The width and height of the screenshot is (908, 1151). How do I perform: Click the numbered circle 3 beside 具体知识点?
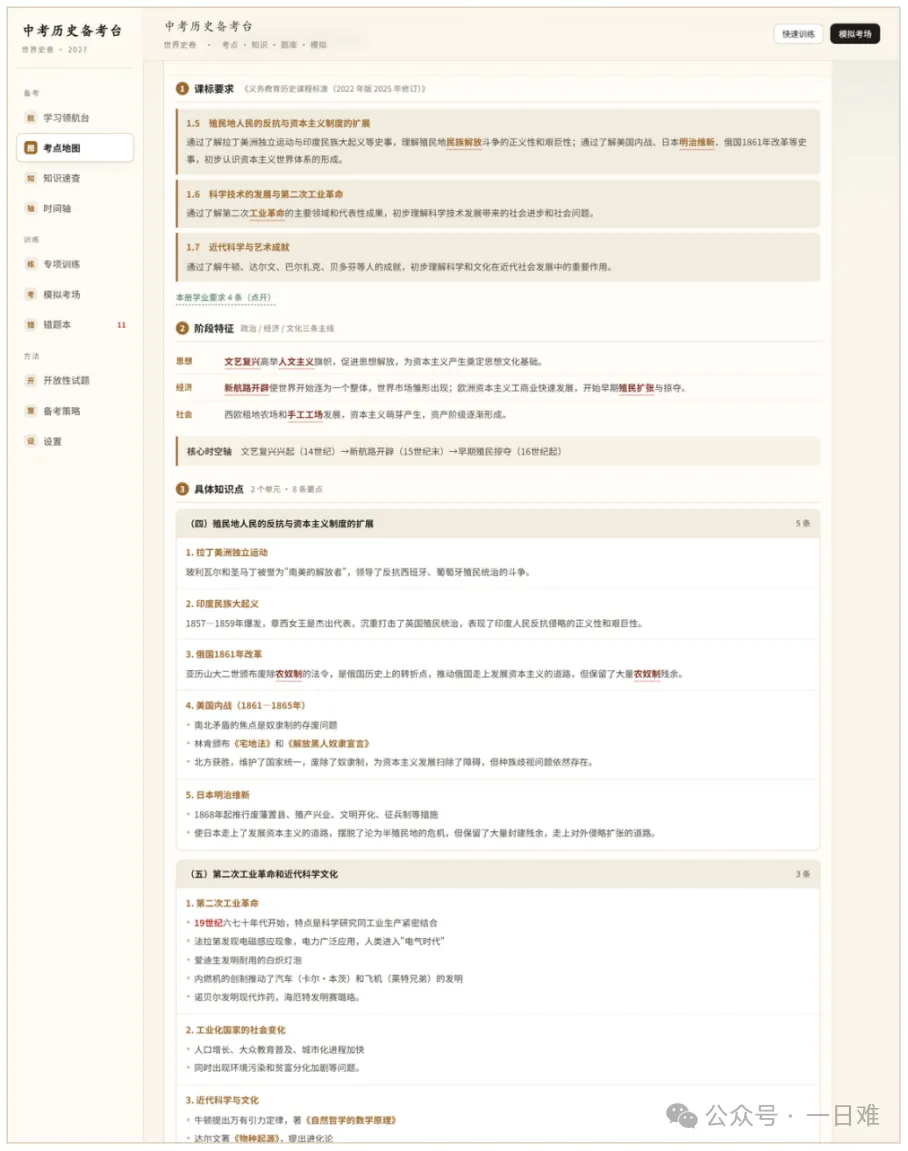(182, 489)
